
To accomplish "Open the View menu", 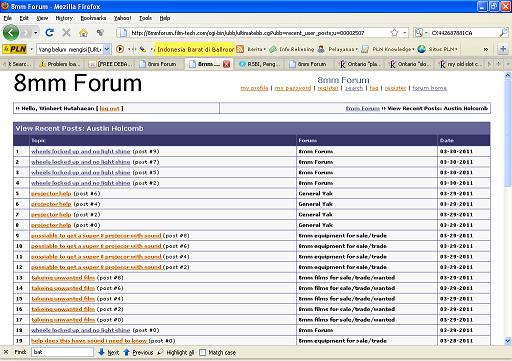I will tap(42, 18).
